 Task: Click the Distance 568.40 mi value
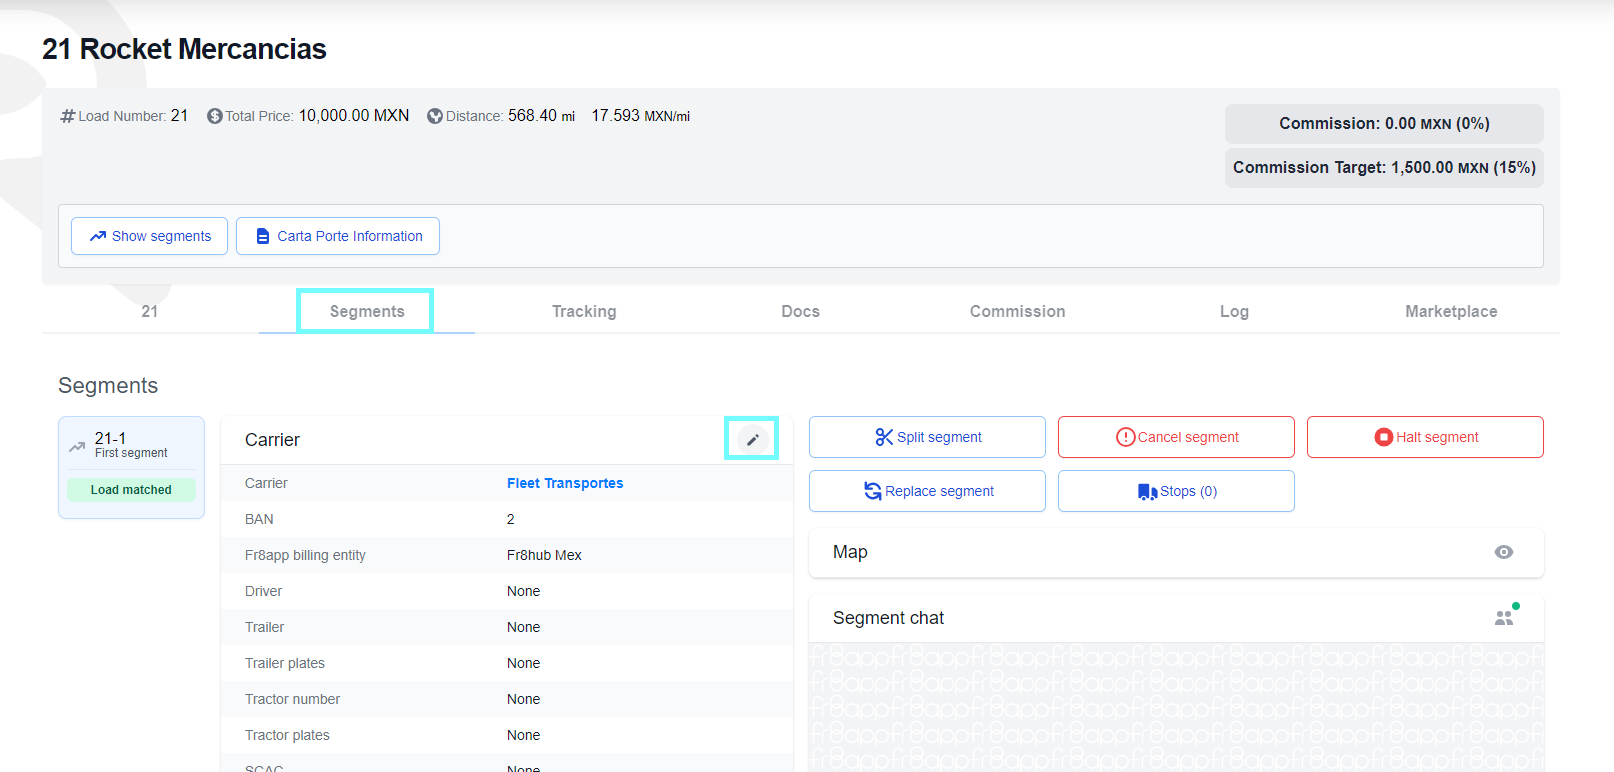coord(541,116)
